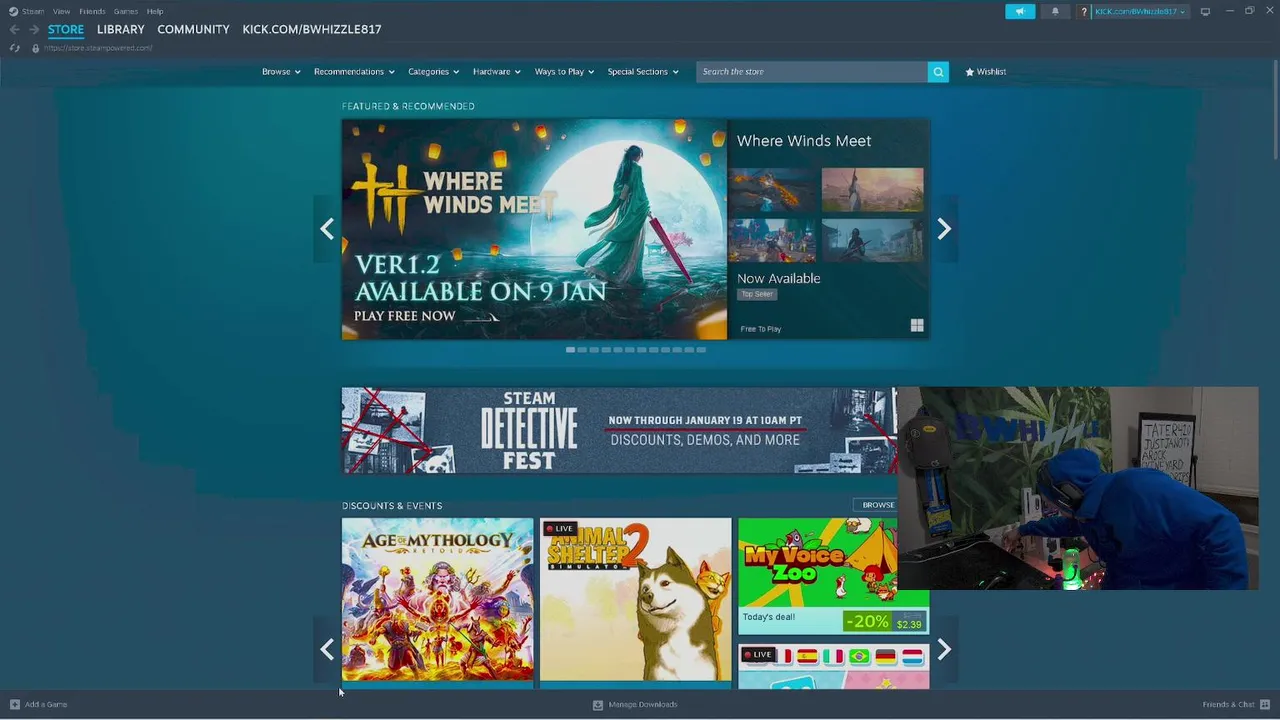Click the BROWSE button in Discounts & Events

tap(878, 505)
